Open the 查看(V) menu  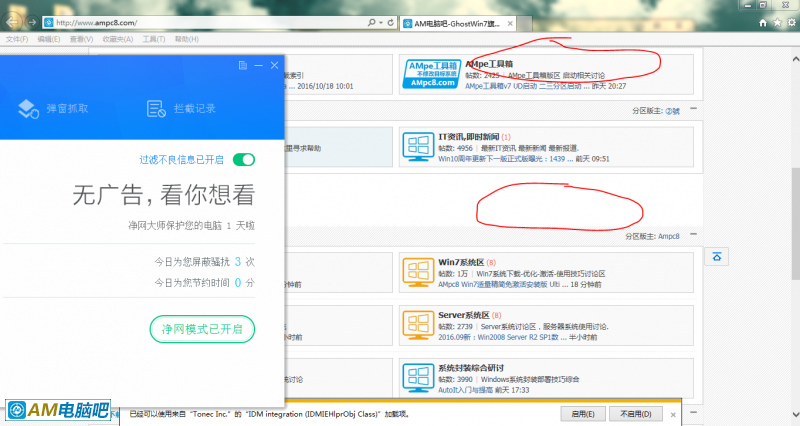81,39
